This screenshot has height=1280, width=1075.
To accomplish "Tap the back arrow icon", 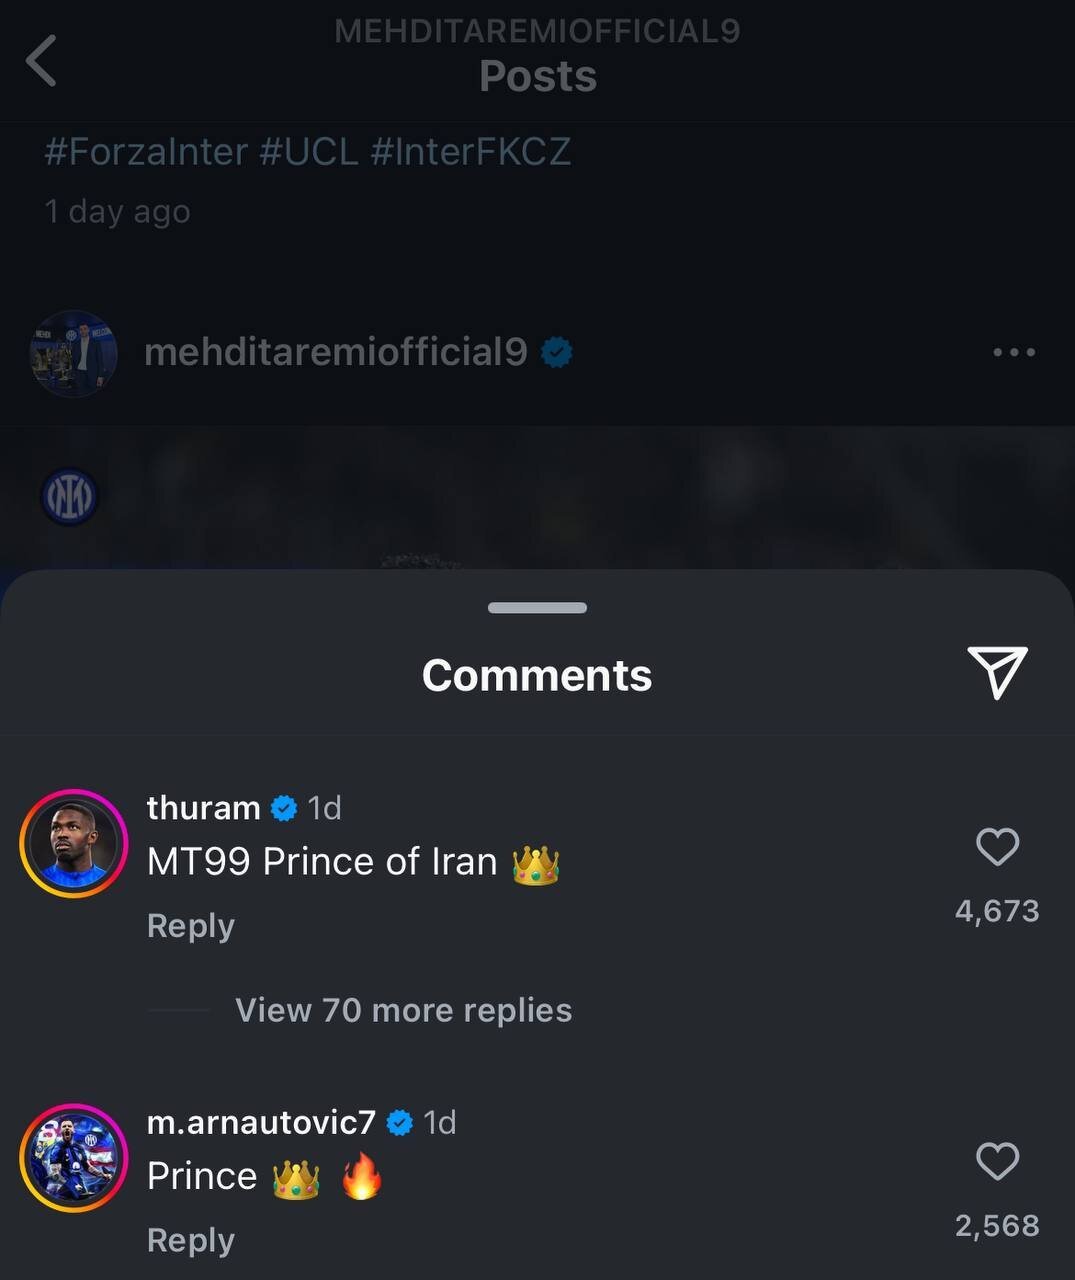I will click(x=42, y=61).
